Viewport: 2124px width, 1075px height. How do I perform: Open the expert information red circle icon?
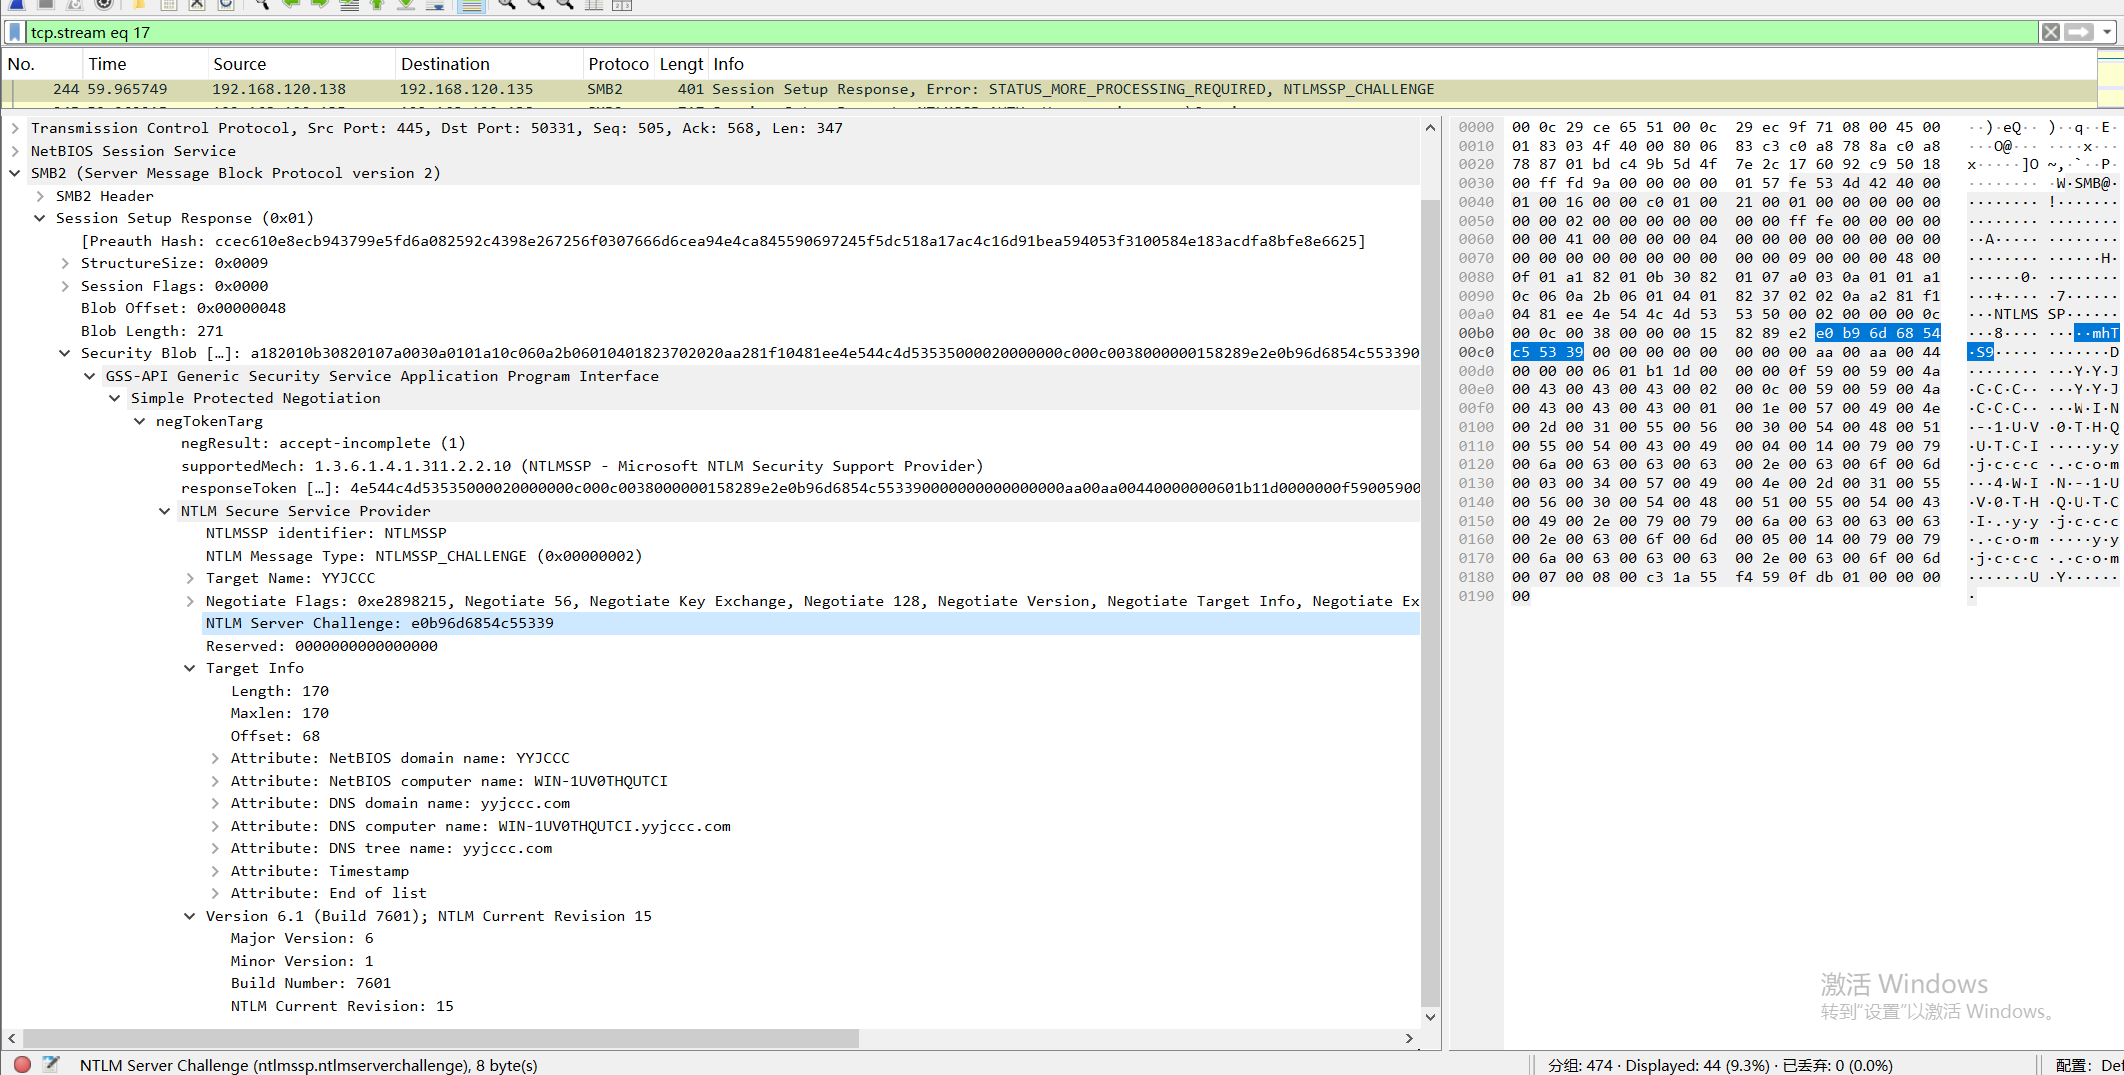point(22,1064)
